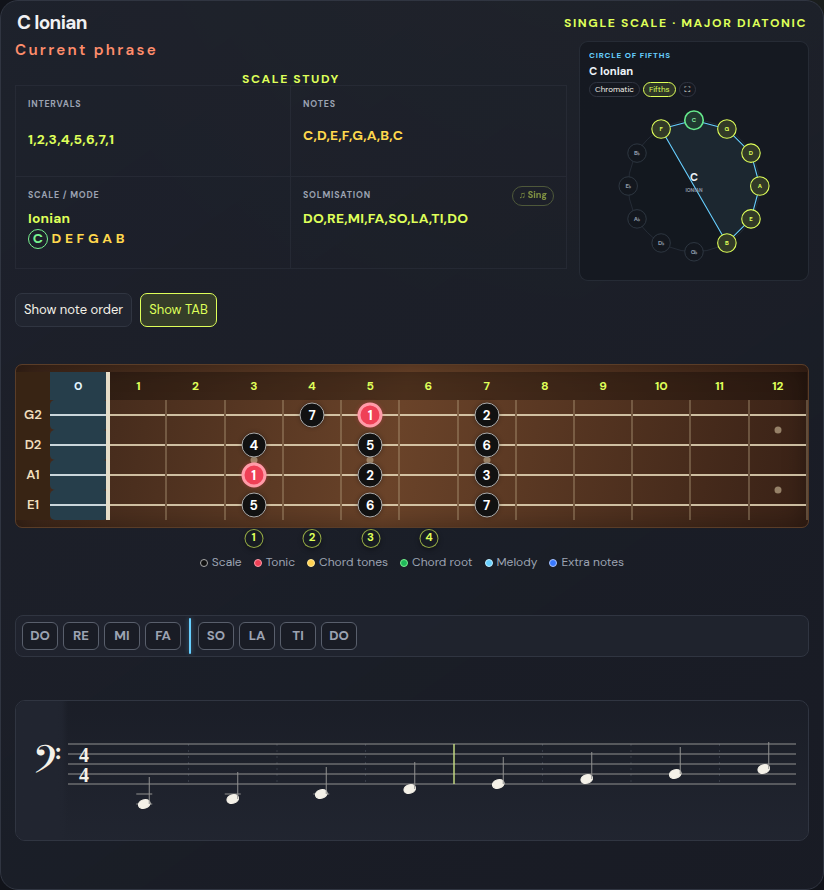Click the circled C tonic under Ionian
Screen dimensions: 824x890
(37, 239)
